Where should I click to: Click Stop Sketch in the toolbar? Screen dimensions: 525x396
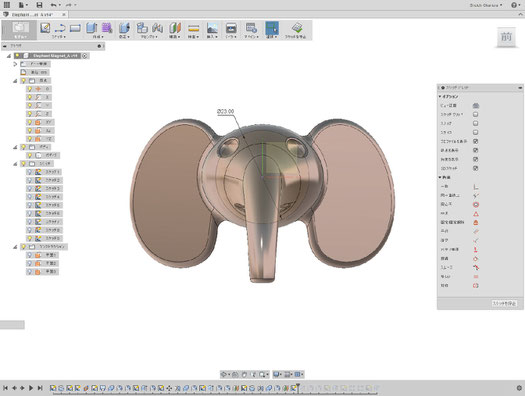click(x=296, y=30)
